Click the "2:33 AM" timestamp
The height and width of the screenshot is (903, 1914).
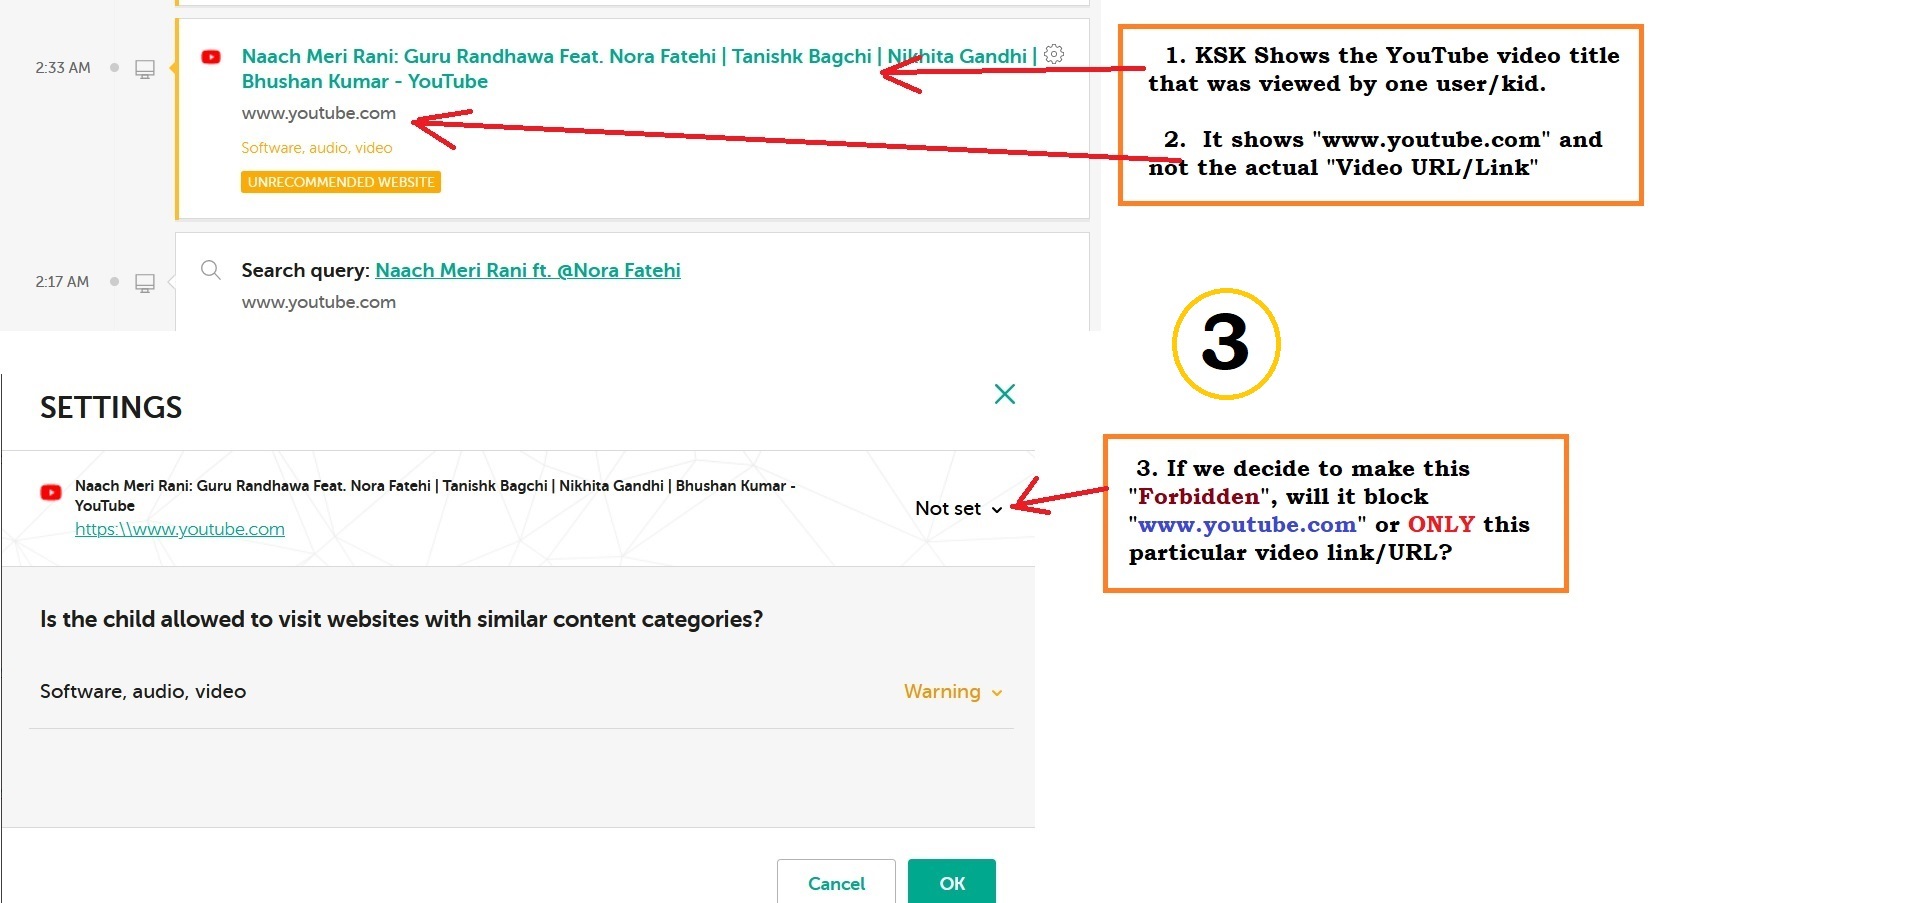(x=63, y=68)
